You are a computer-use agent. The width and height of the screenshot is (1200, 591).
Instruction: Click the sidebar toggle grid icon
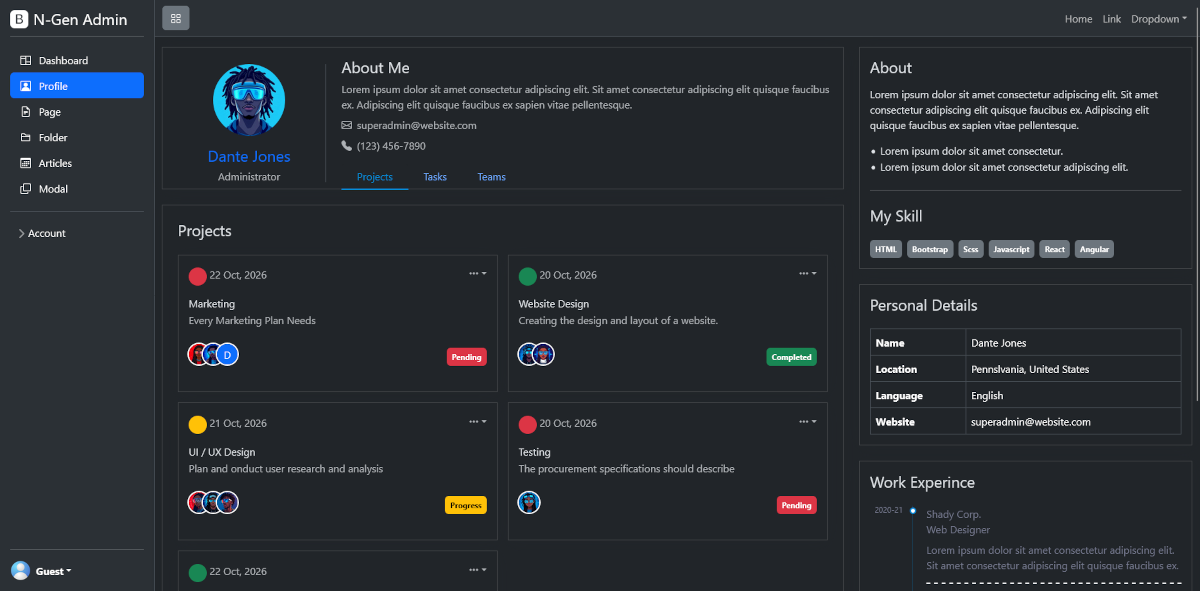point(175,18)
